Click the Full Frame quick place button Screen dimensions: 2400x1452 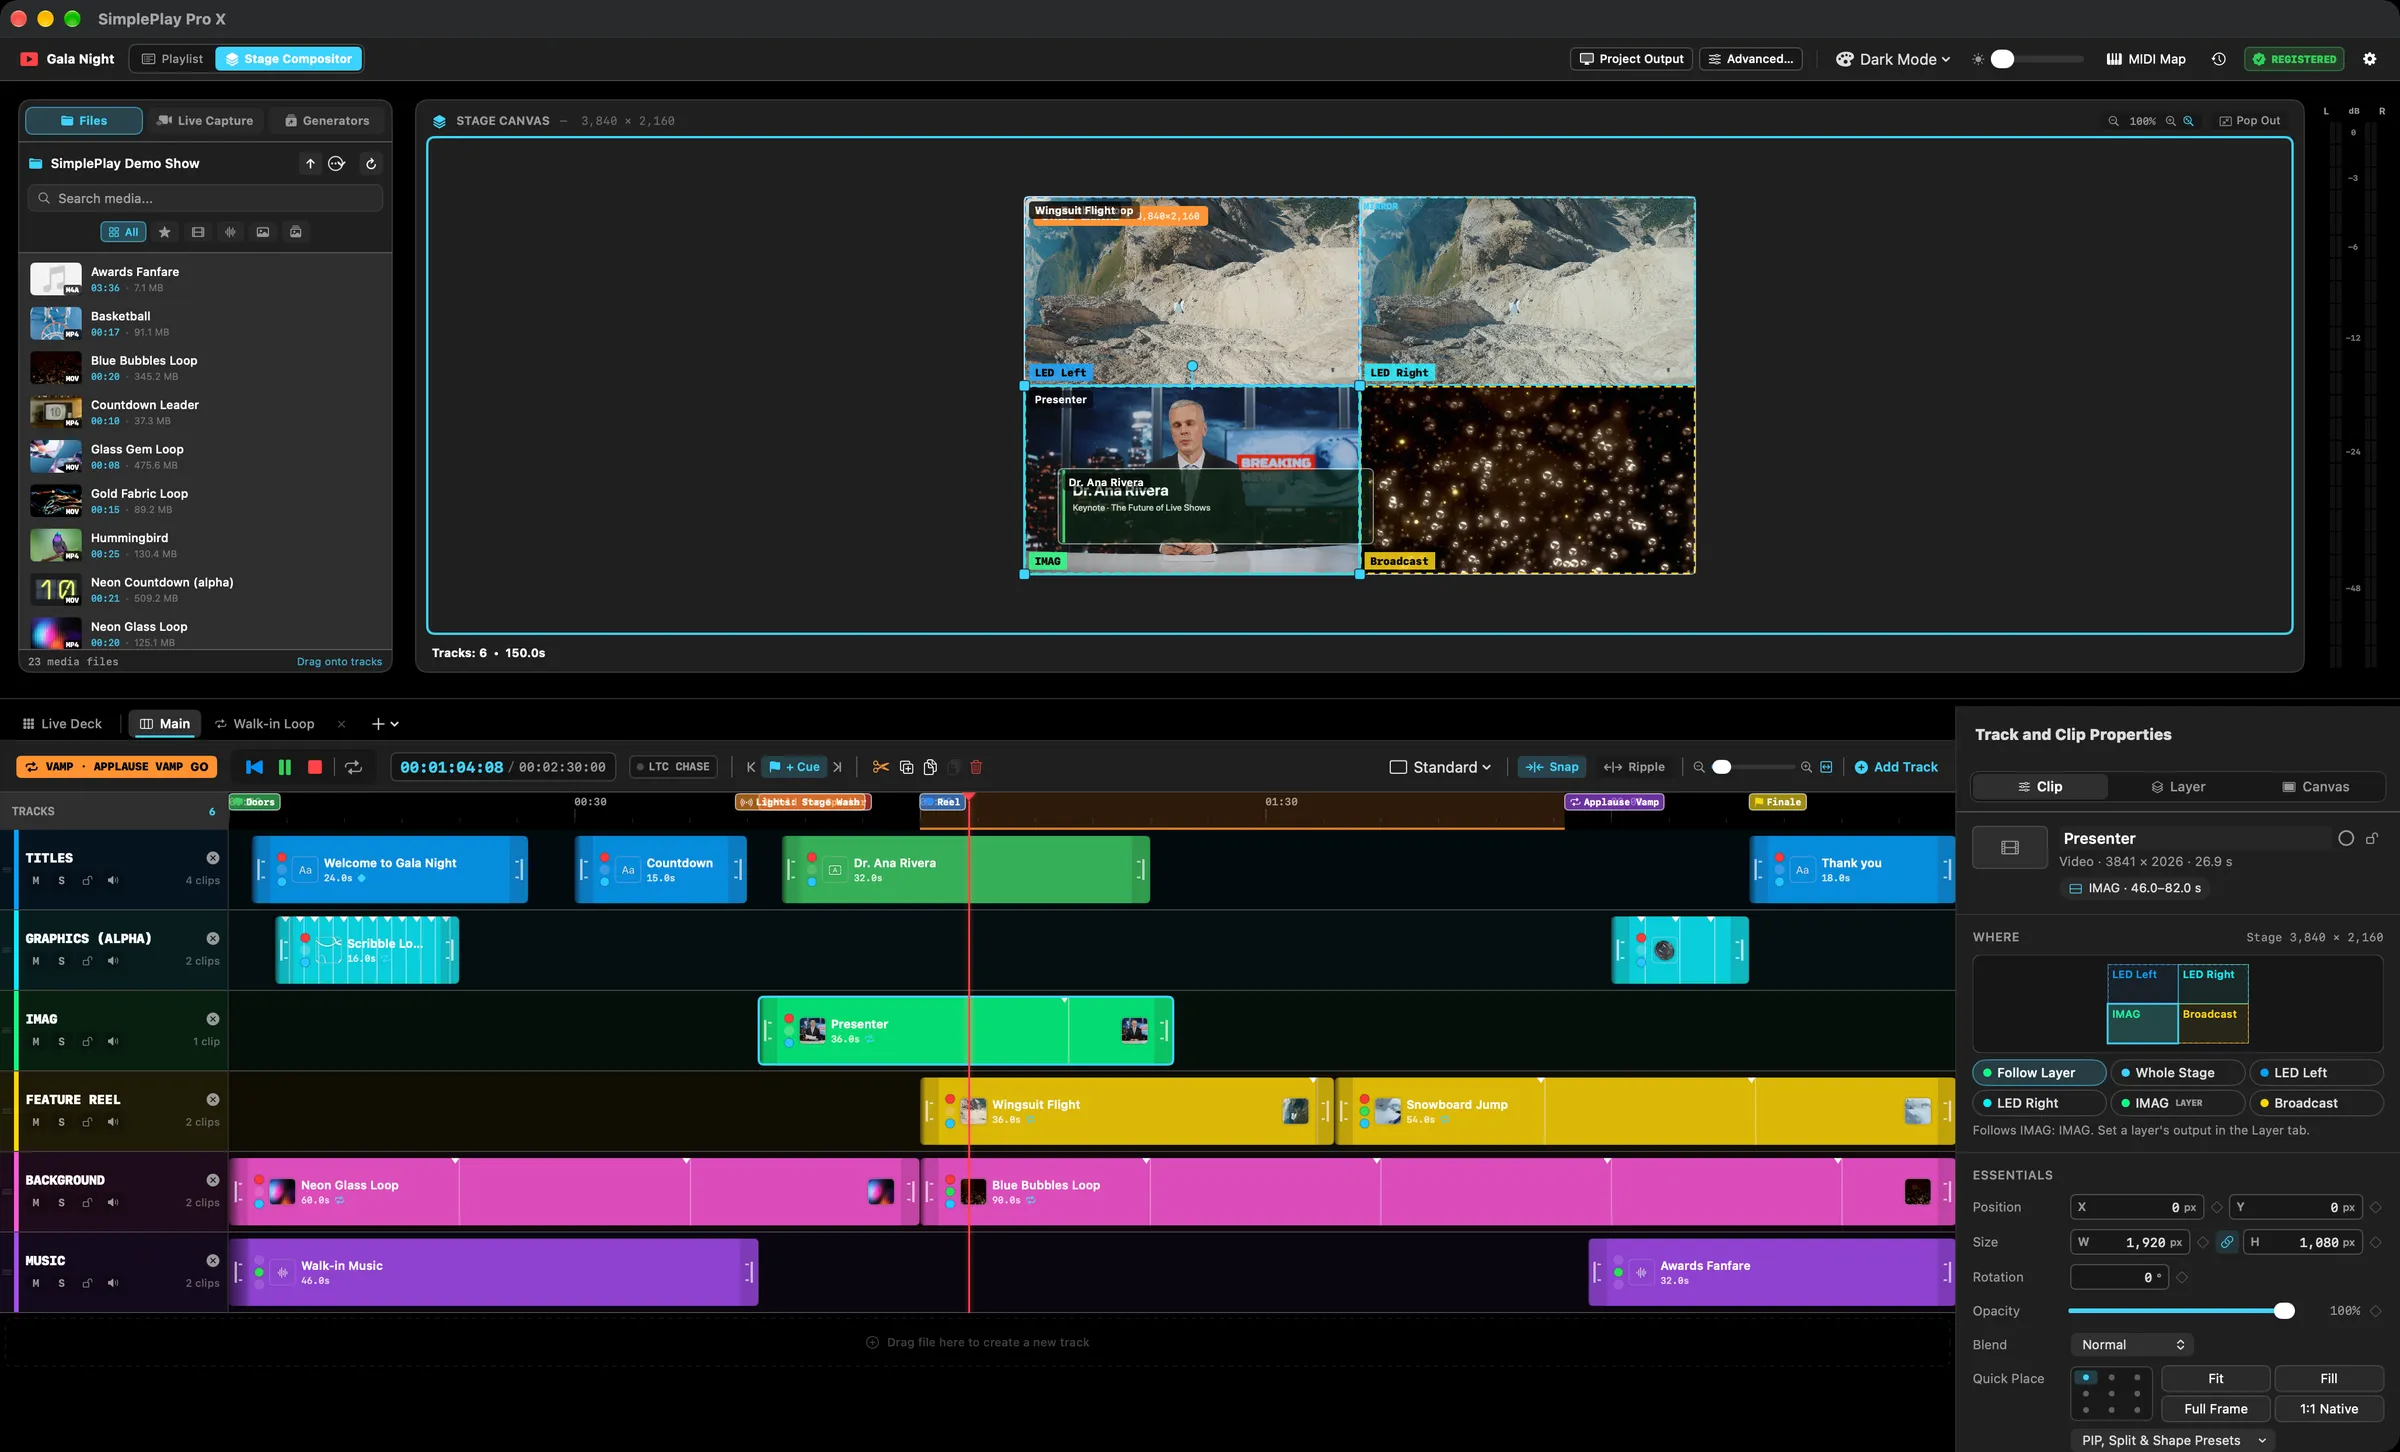click(2216, 1409)
